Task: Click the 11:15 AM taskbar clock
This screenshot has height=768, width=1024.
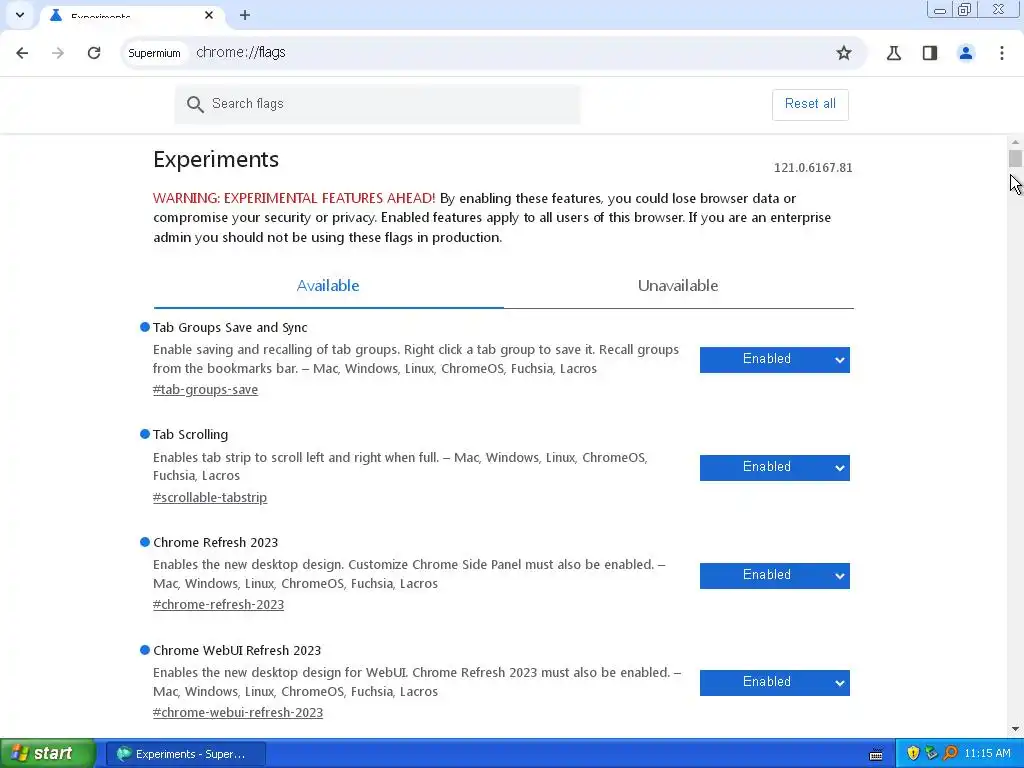Action: [987, 754]
